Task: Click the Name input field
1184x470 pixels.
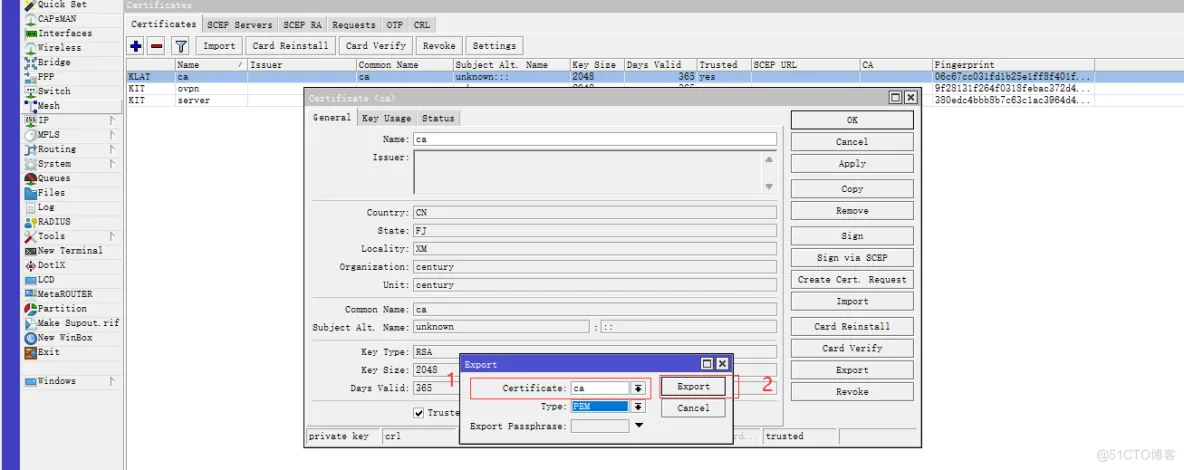Action: point(594,140)
